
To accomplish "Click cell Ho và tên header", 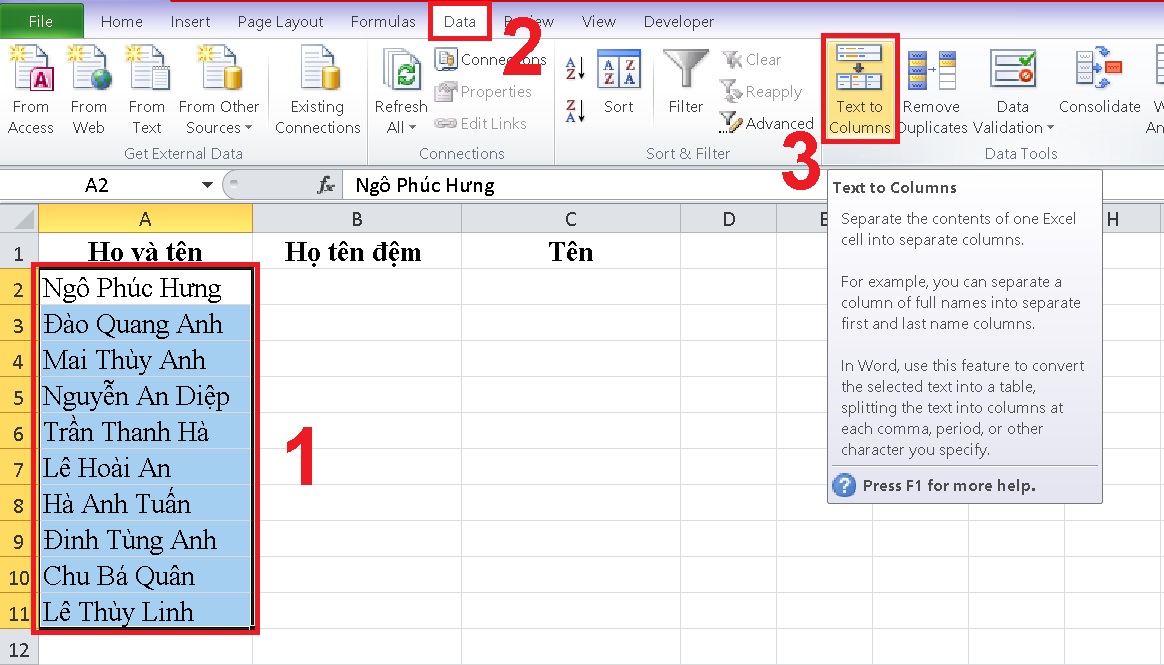I will pos(146,252).
